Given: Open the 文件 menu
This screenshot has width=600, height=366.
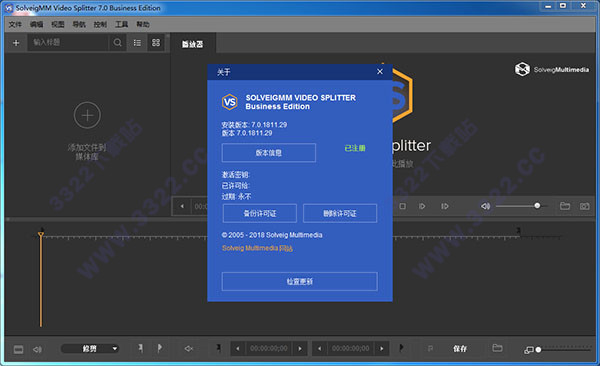Looking at the screenshot, I should point(15,25).
